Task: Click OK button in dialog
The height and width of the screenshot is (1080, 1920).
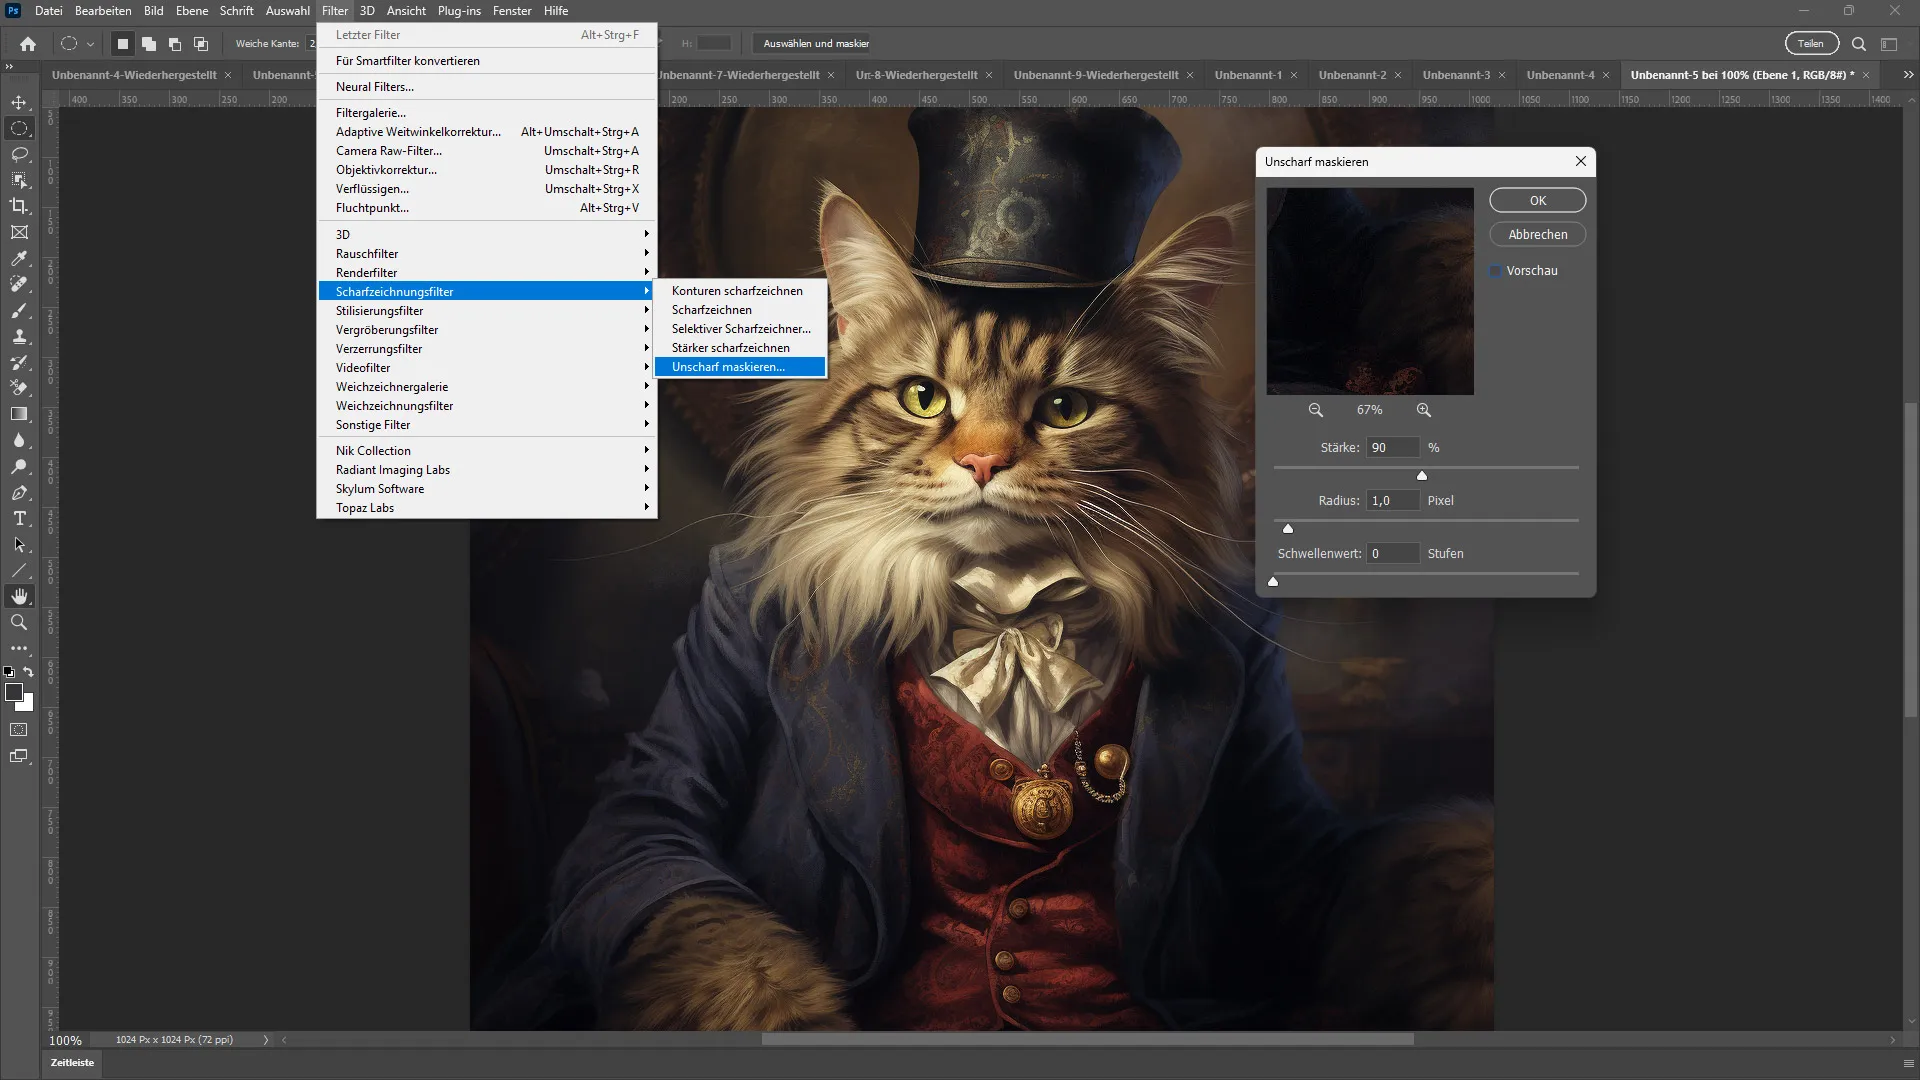Action: coord(1538,200)
